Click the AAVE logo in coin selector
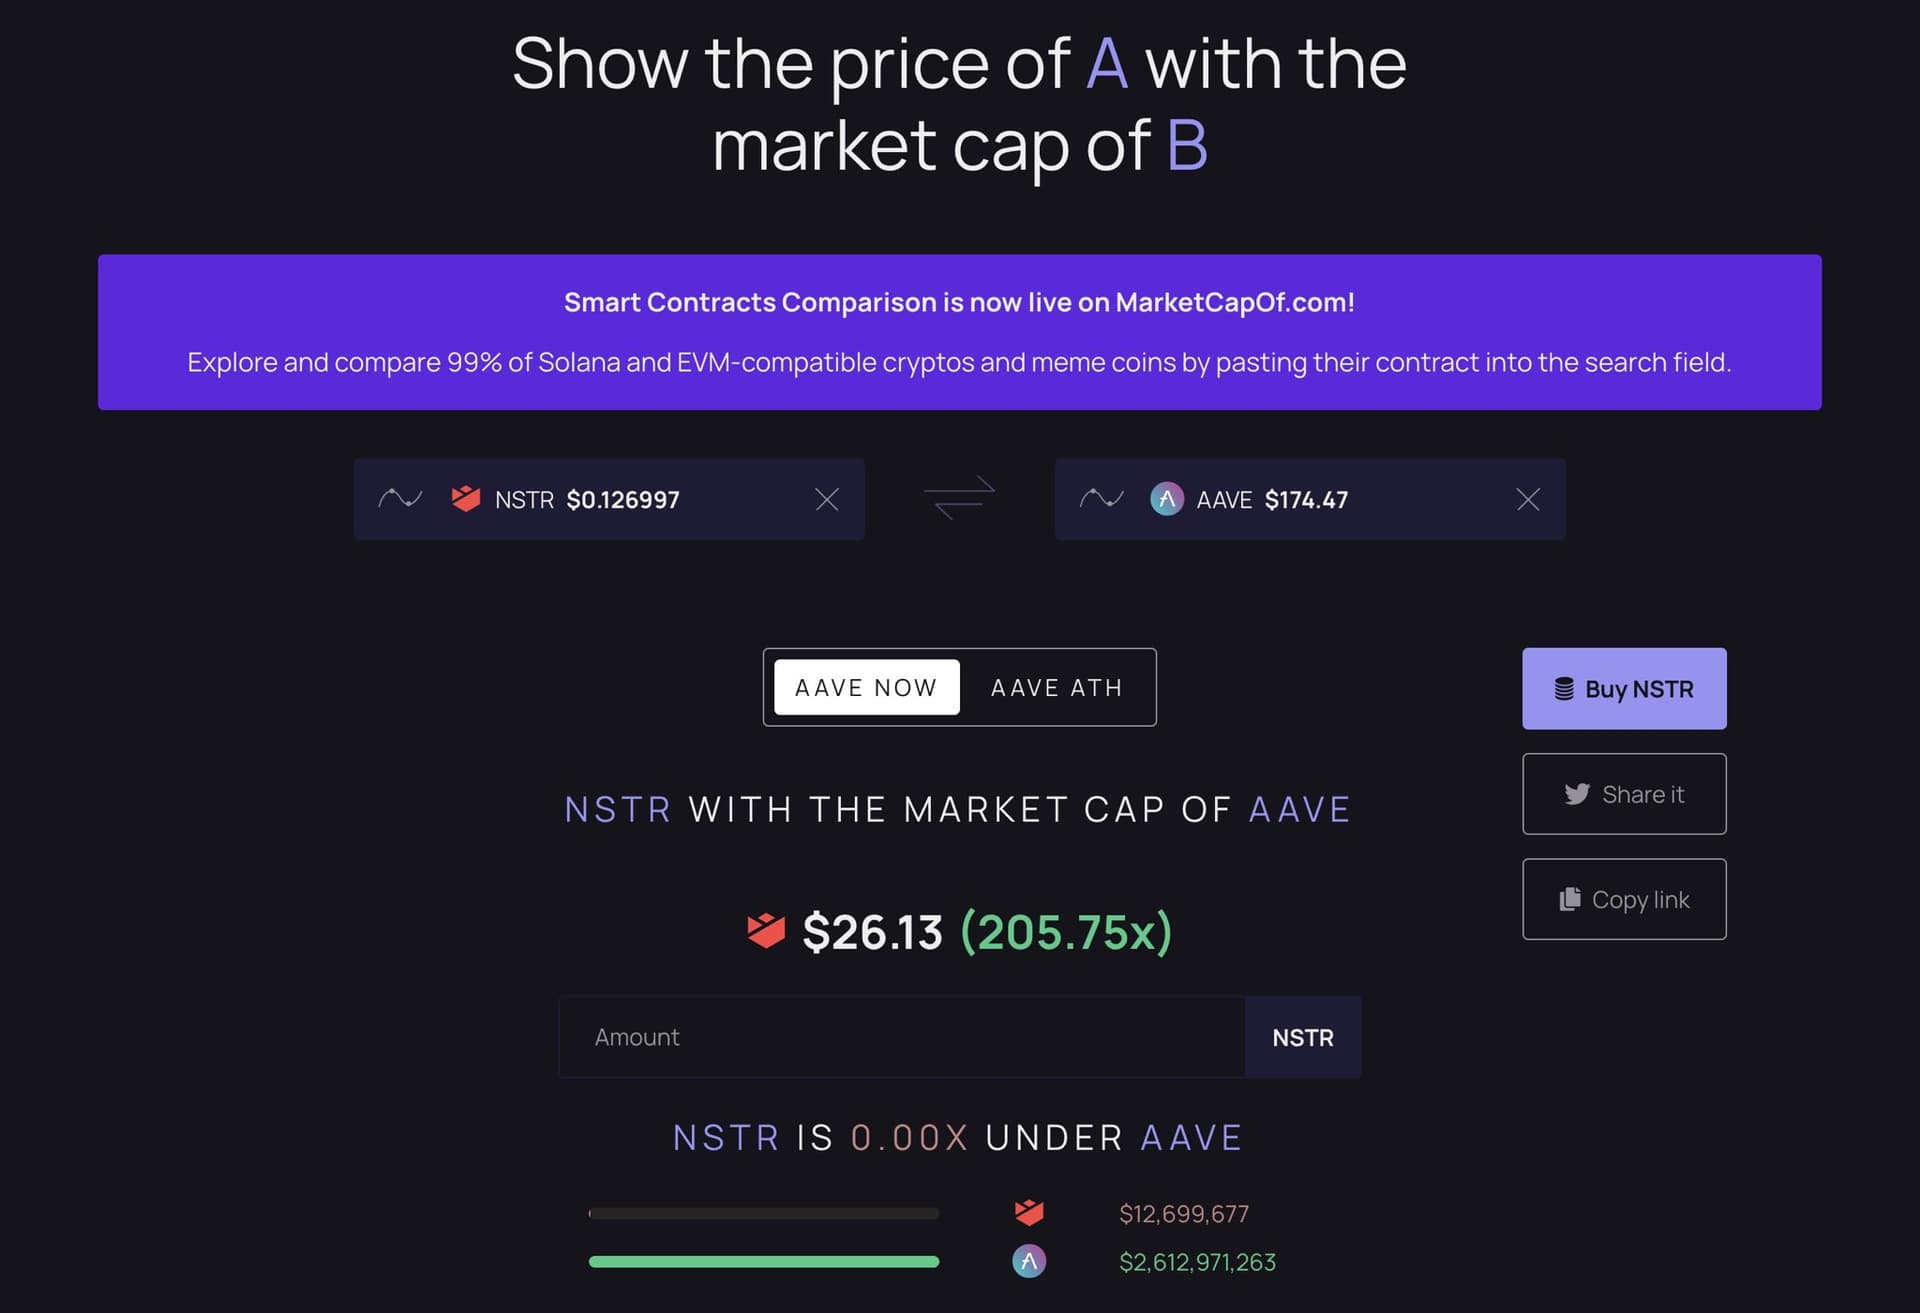The image size is (1920, 1313). tap(1166, 498)
